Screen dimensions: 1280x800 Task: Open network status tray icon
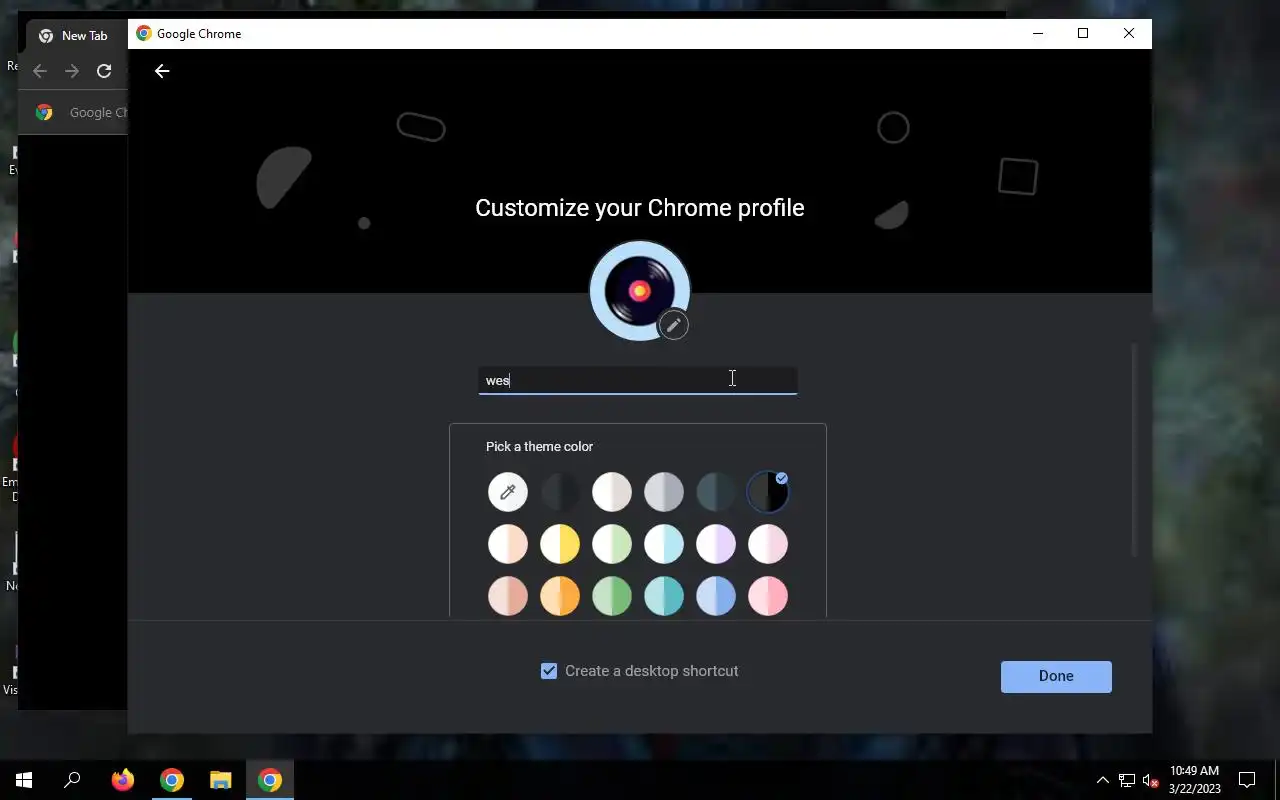[x=1127, y=780]
